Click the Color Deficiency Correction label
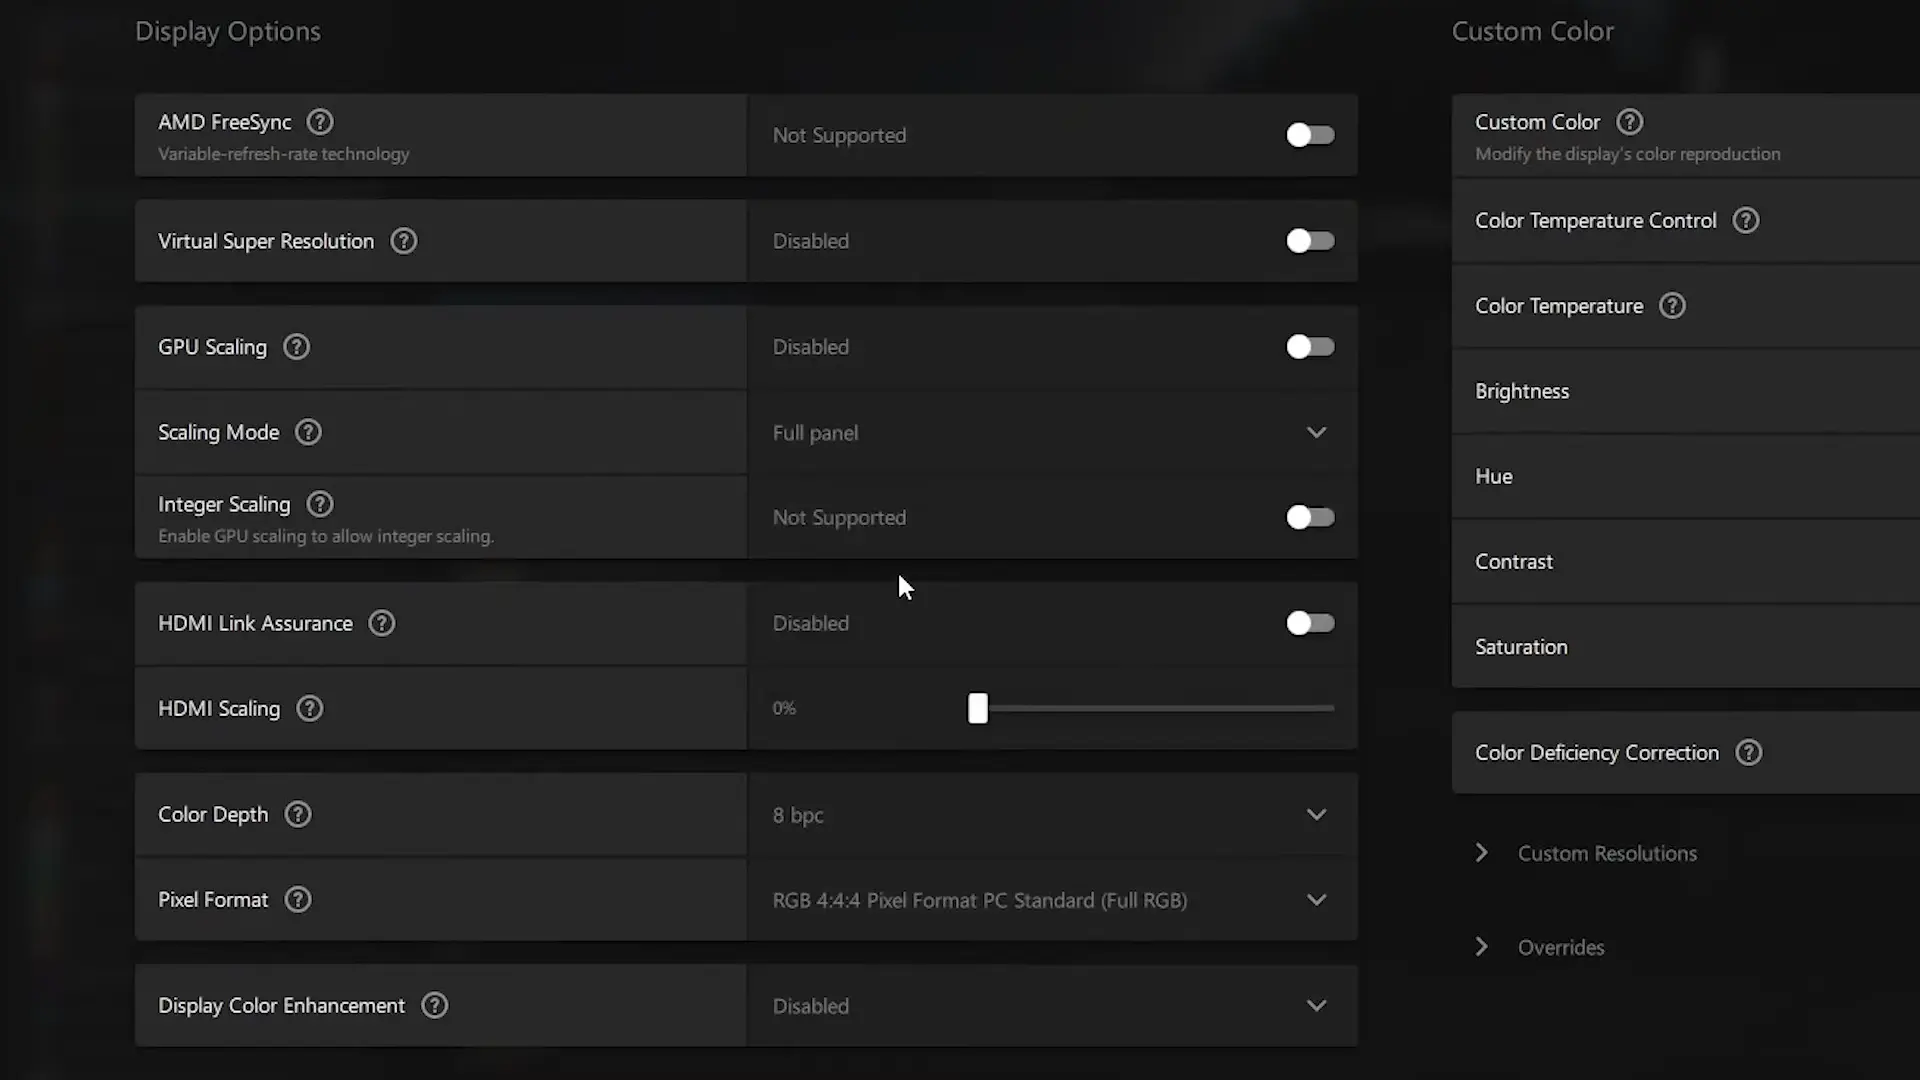The width and height of the screenshot is (1920, 1080). pos(1597,752)
